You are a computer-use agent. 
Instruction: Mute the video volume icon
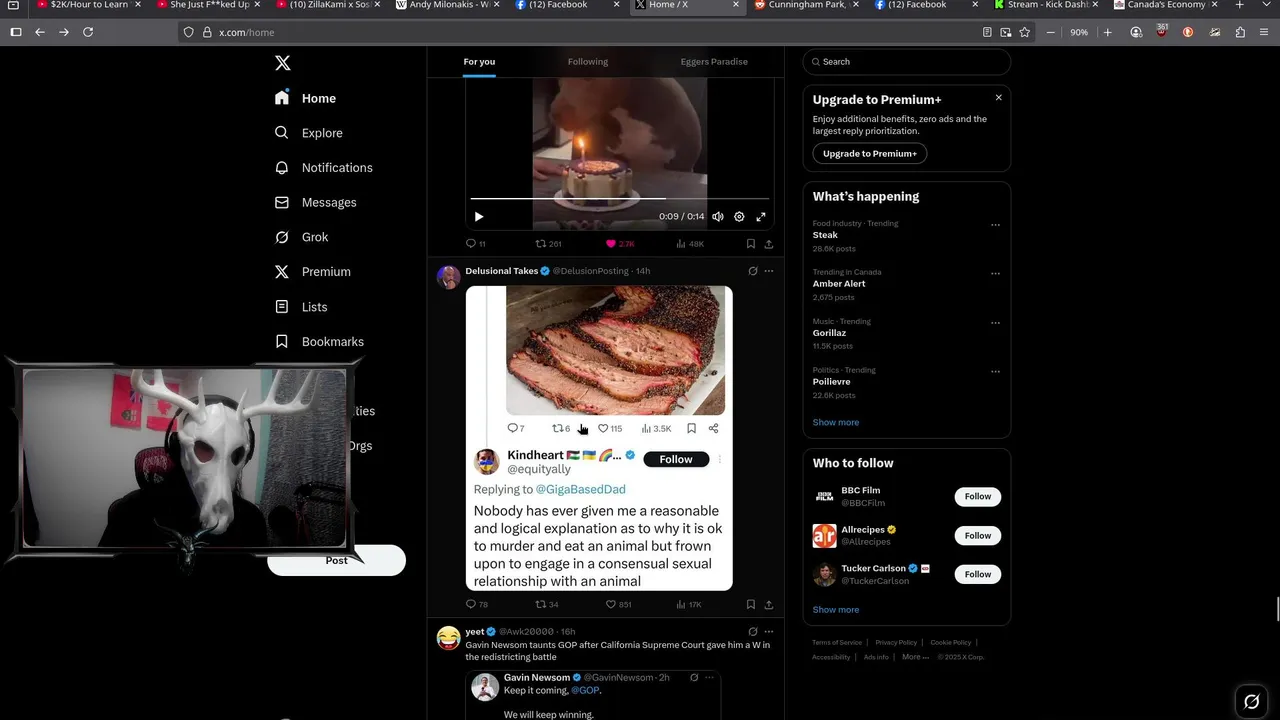point(718,217)
